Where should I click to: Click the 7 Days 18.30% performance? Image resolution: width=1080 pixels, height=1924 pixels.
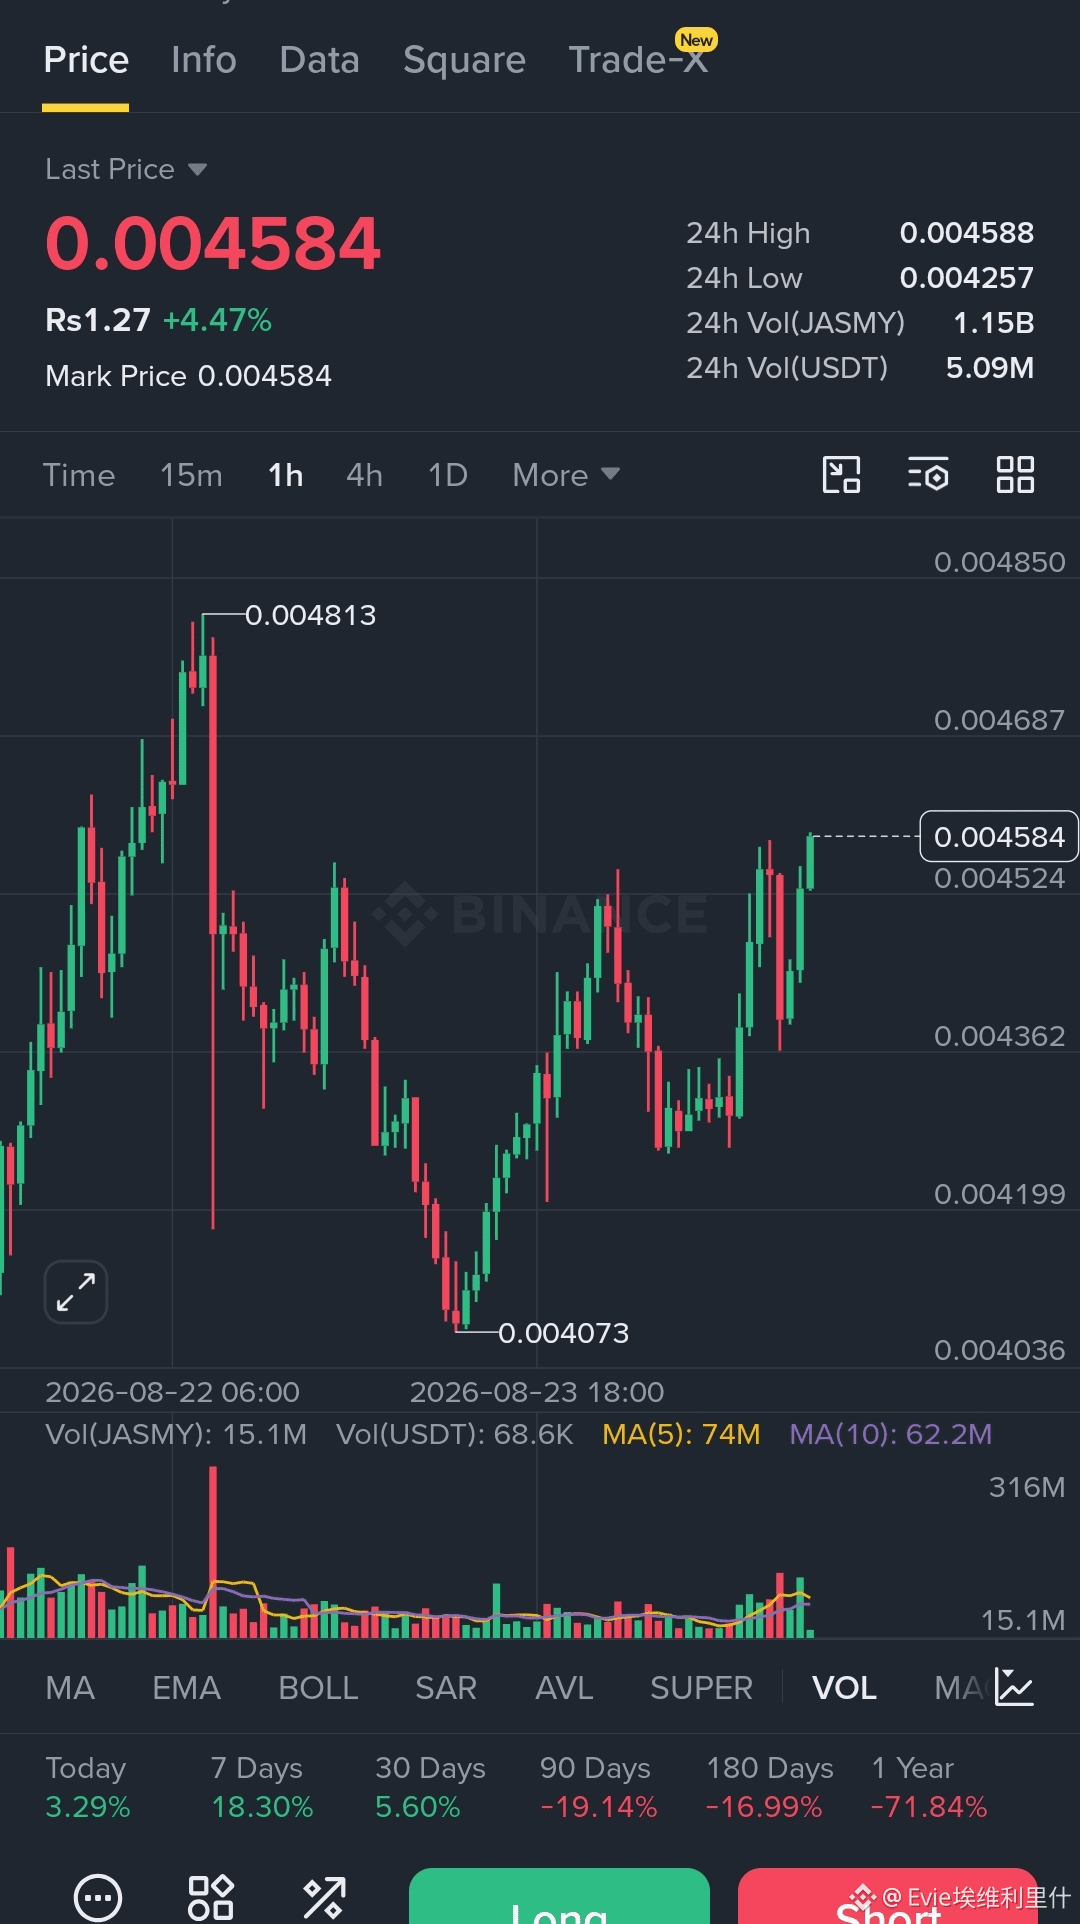tap(262, 1787)
